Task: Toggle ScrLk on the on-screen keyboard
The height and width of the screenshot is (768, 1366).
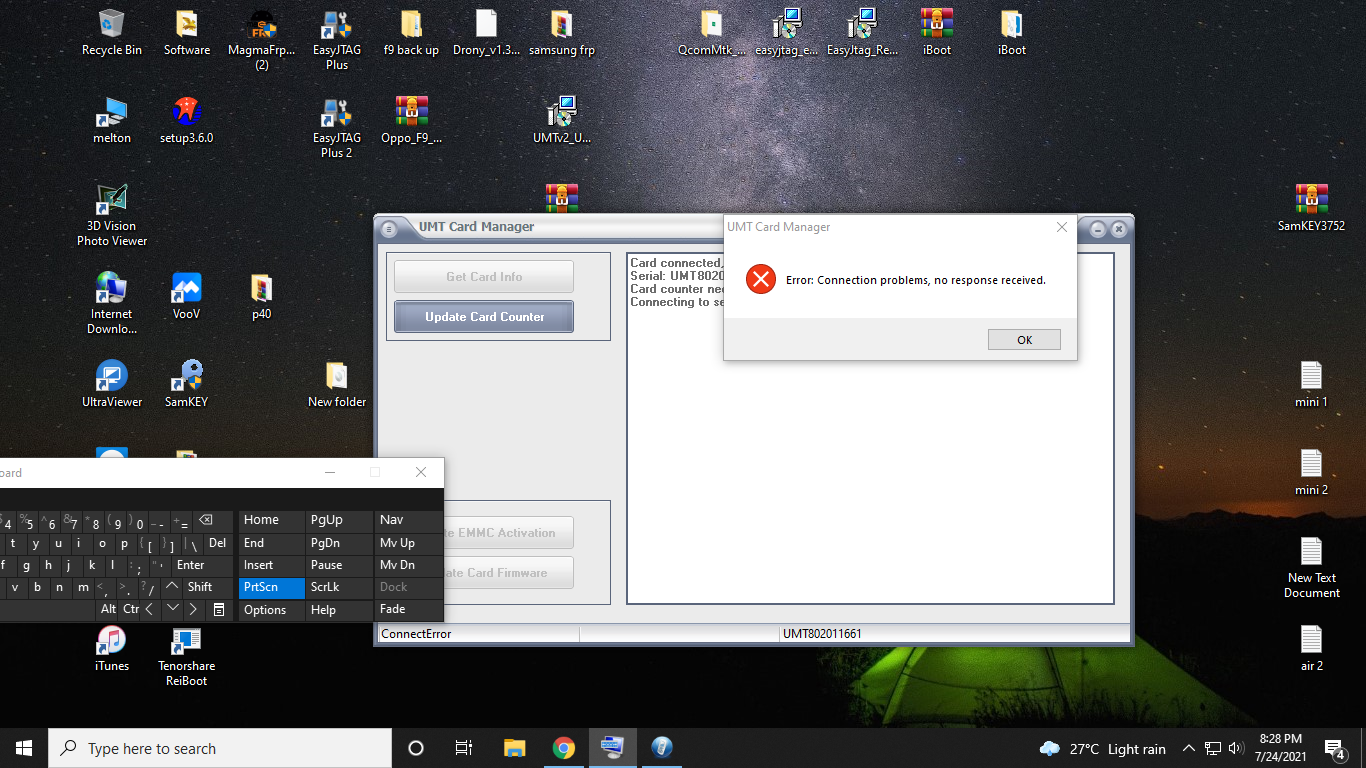Action: coord(339,587)
